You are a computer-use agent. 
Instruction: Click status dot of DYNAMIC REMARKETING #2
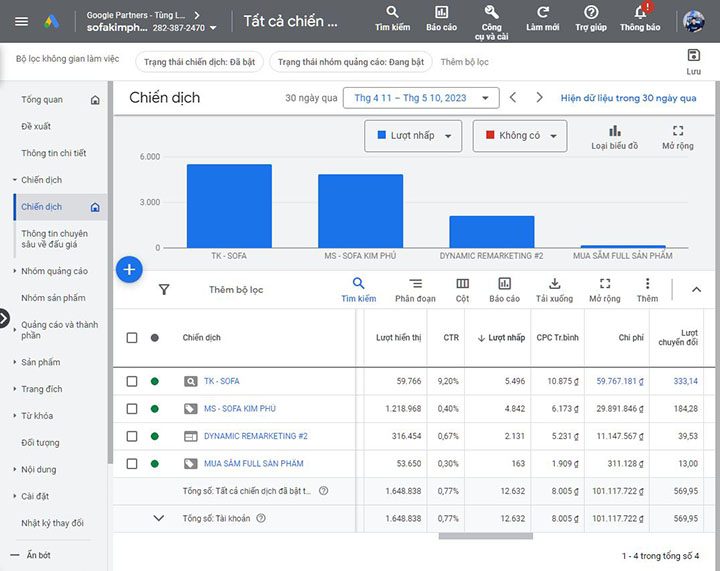(x=155, y=436)
